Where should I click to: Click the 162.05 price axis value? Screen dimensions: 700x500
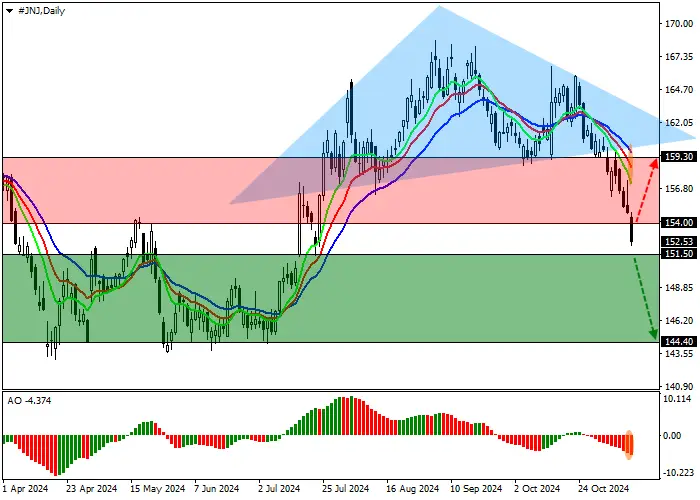pyautogui.click(x=679, y=123)
